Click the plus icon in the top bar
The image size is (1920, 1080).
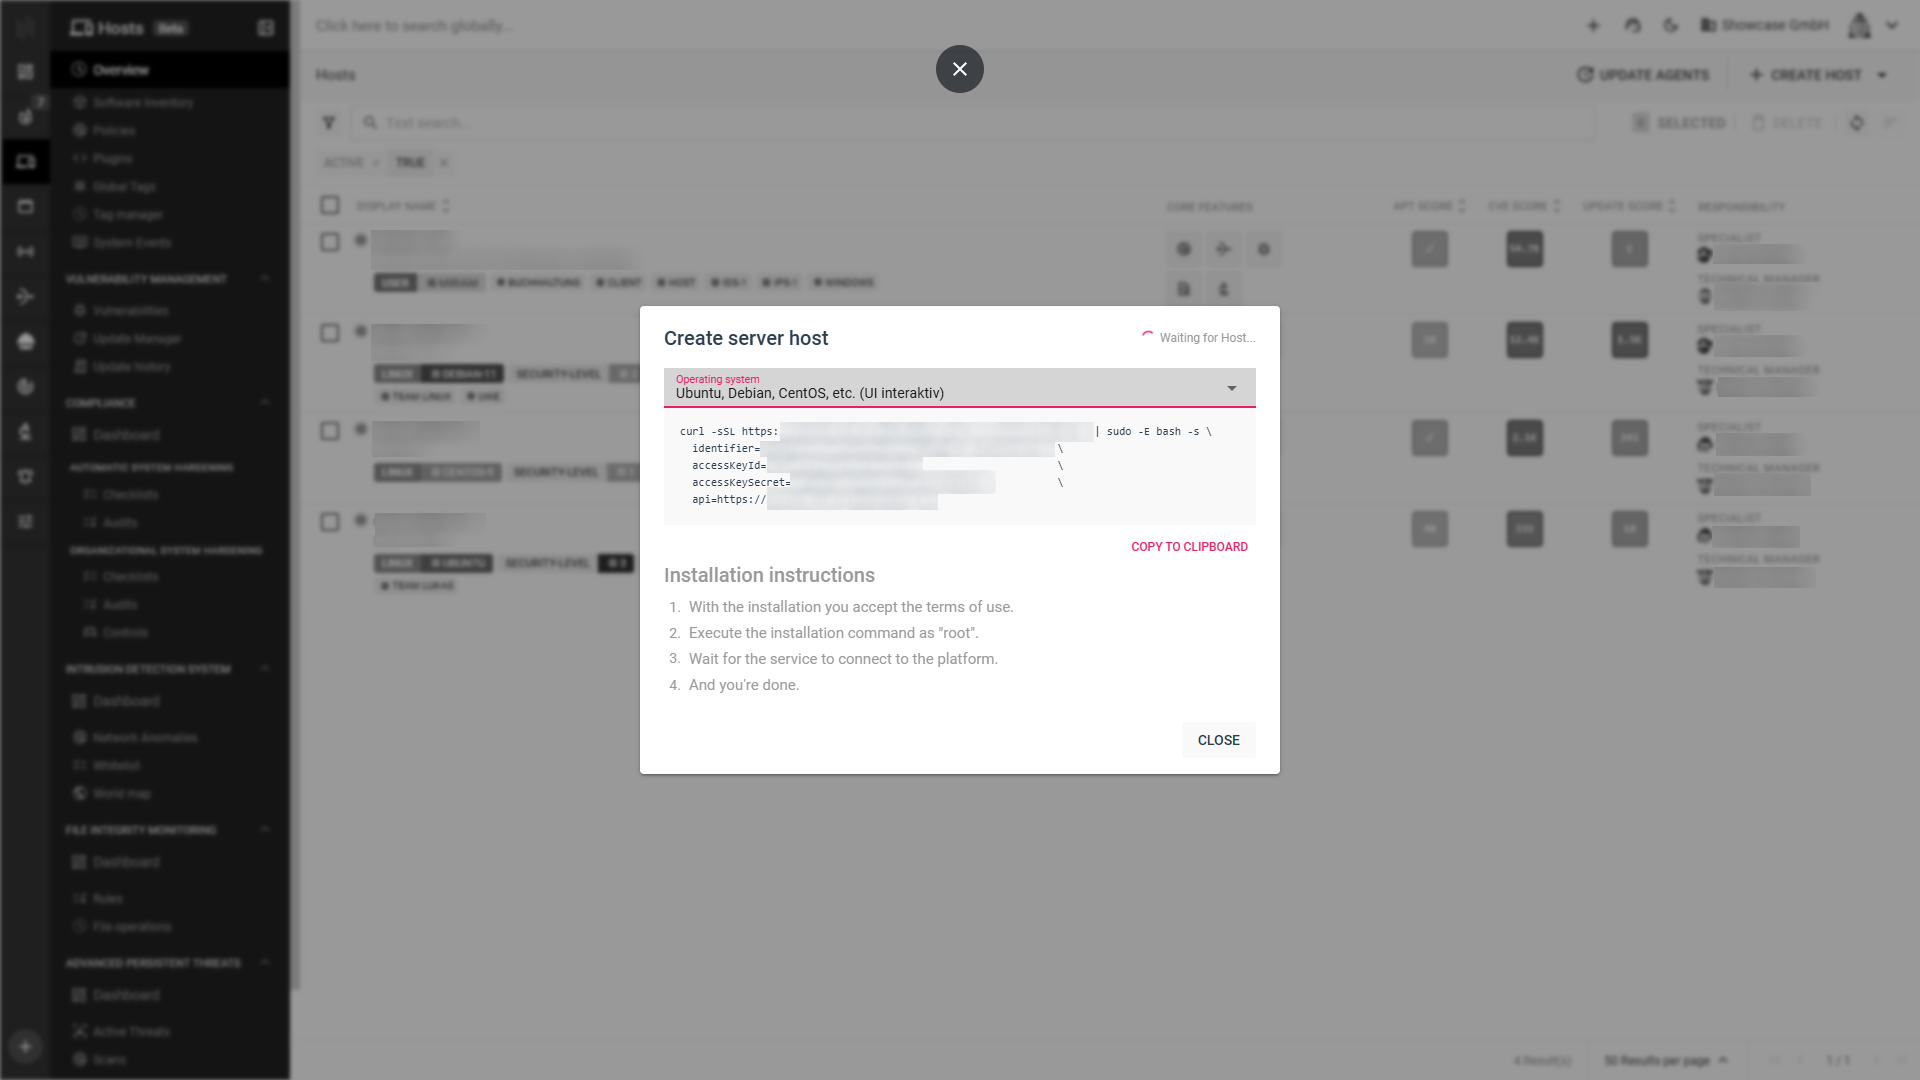(x=1593, y=26)
